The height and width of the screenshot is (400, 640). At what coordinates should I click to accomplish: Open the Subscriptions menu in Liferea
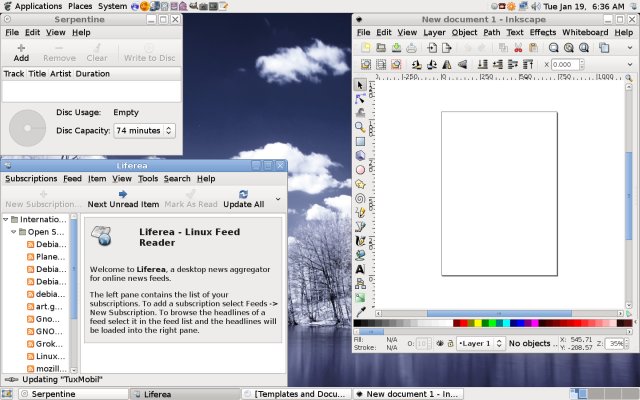[x=31, y=178]
